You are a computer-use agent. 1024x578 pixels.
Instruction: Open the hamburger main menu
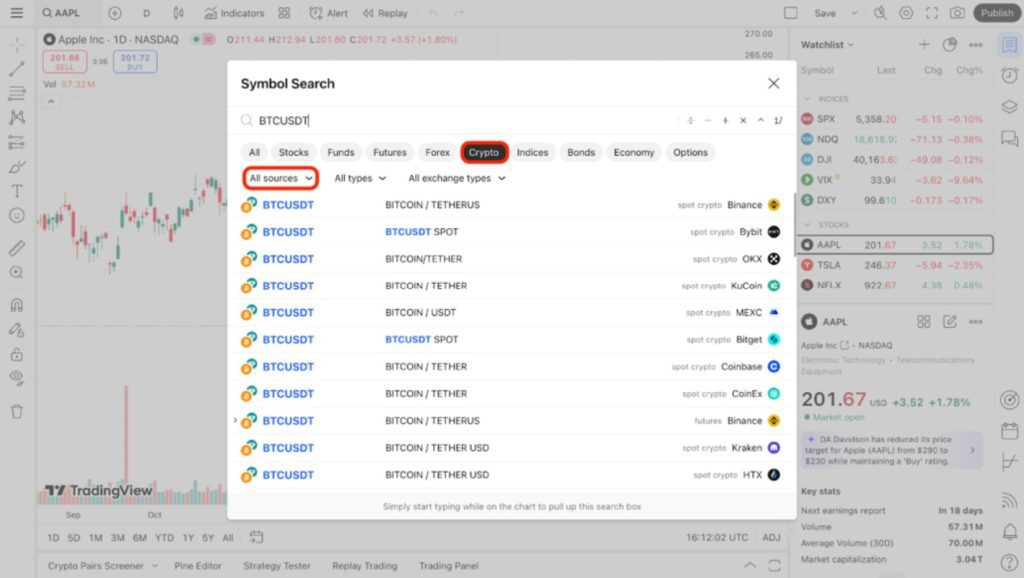16,13
